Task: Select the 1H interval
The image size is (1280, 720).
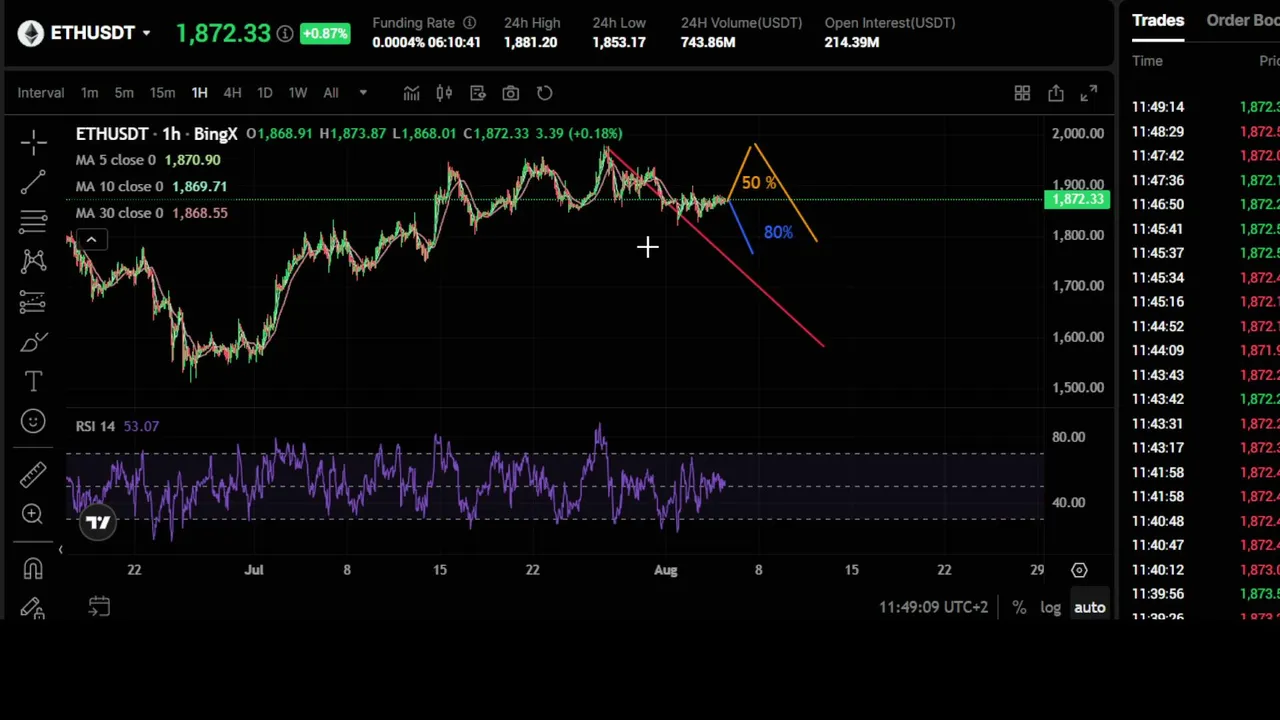Action: 199,93
